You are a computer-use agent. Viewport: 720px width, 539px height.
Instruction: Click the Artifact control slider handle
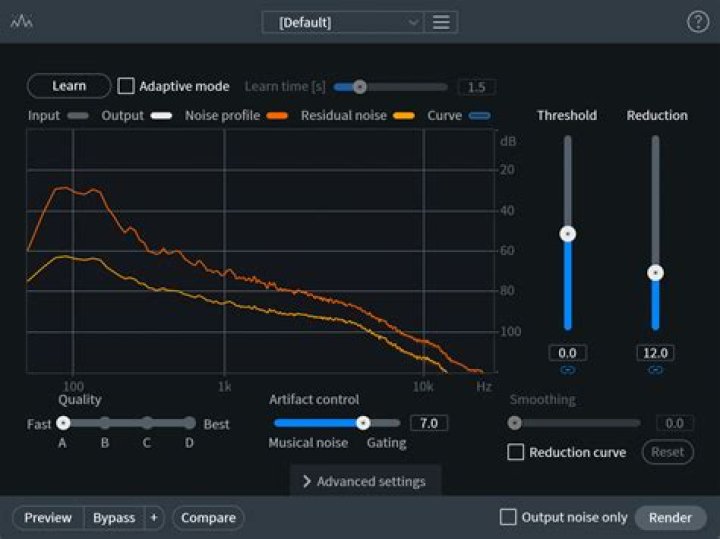[363, 423]
